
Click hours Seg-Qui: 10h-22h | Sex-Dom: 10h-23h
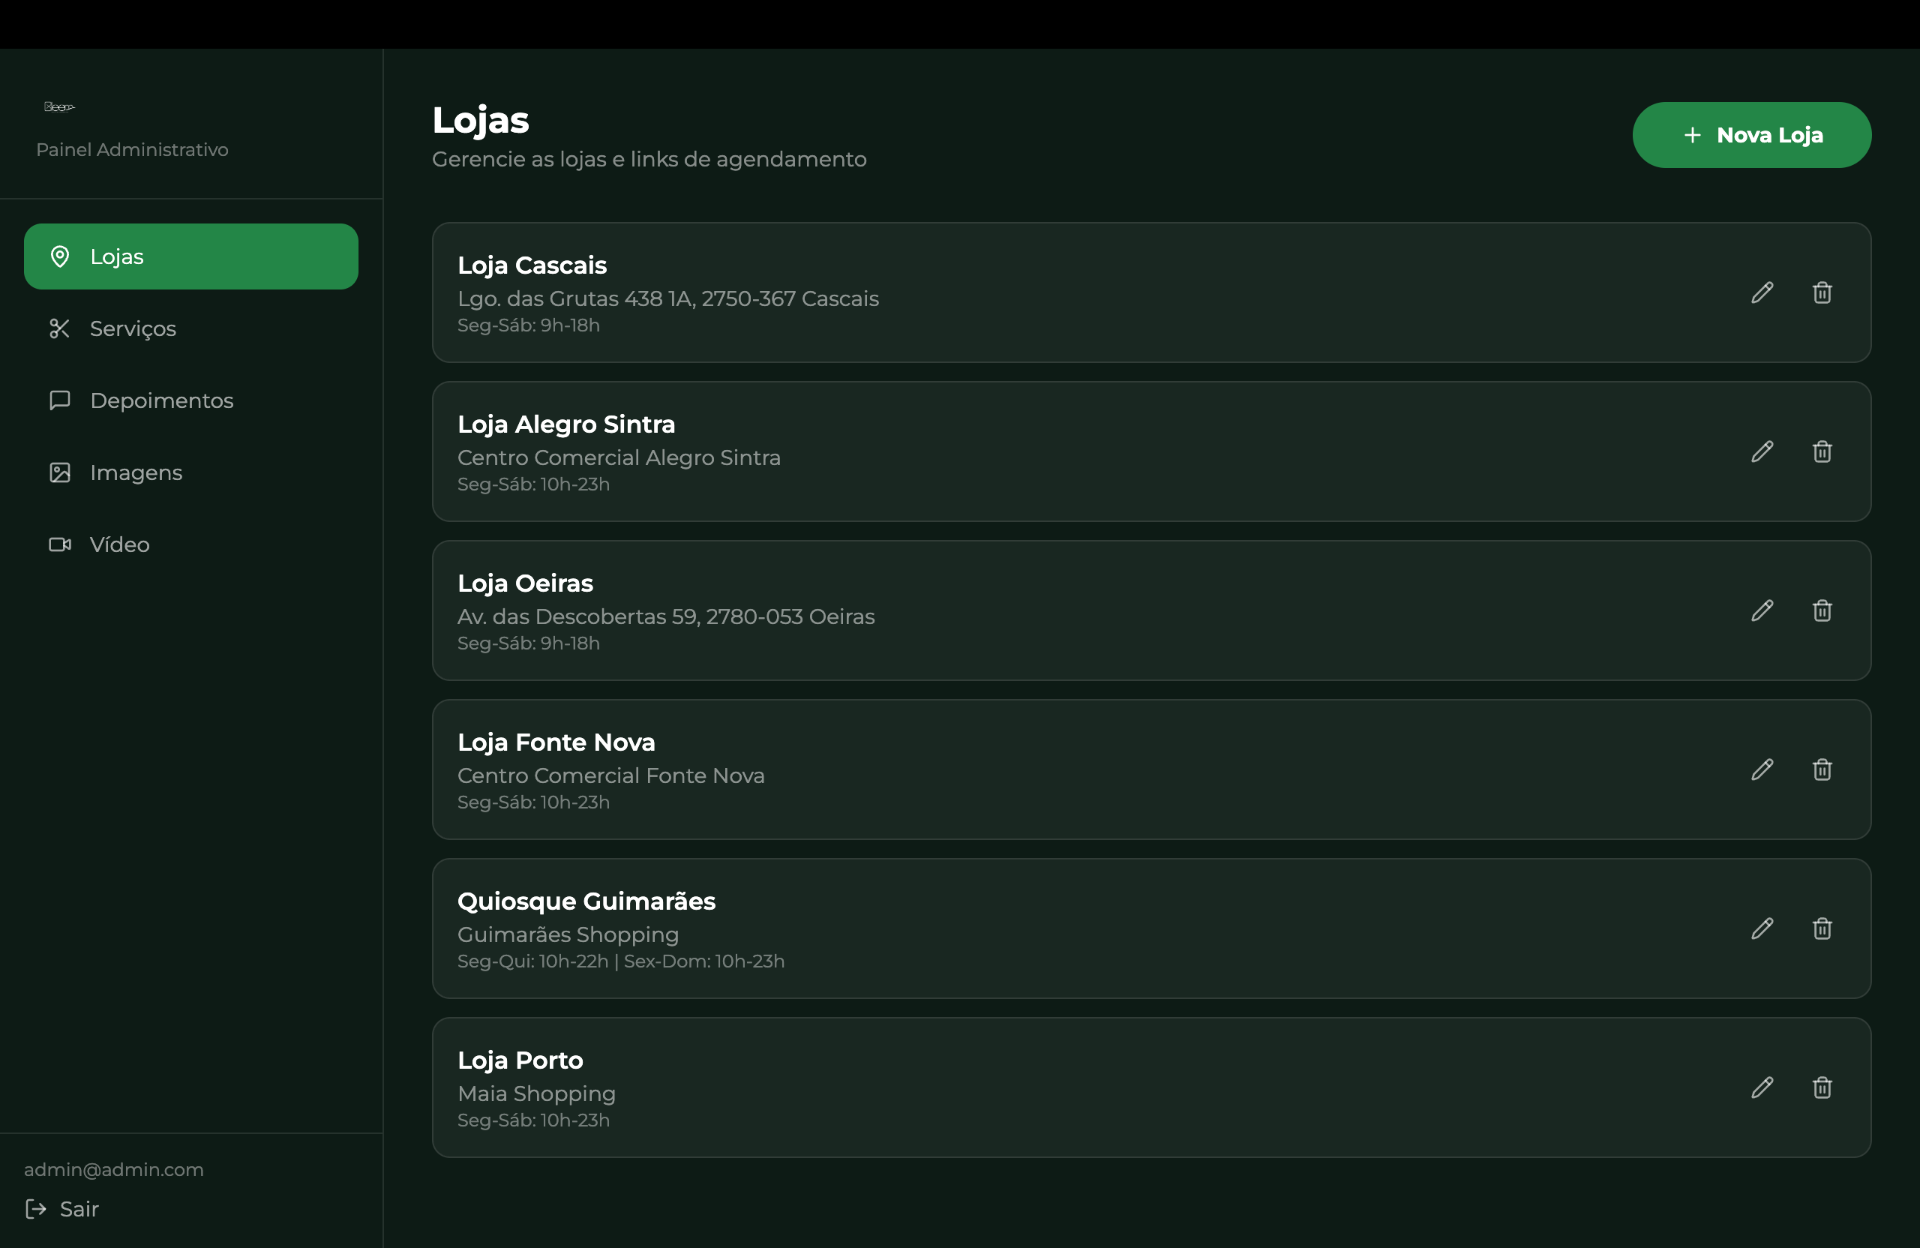point(621,961)
